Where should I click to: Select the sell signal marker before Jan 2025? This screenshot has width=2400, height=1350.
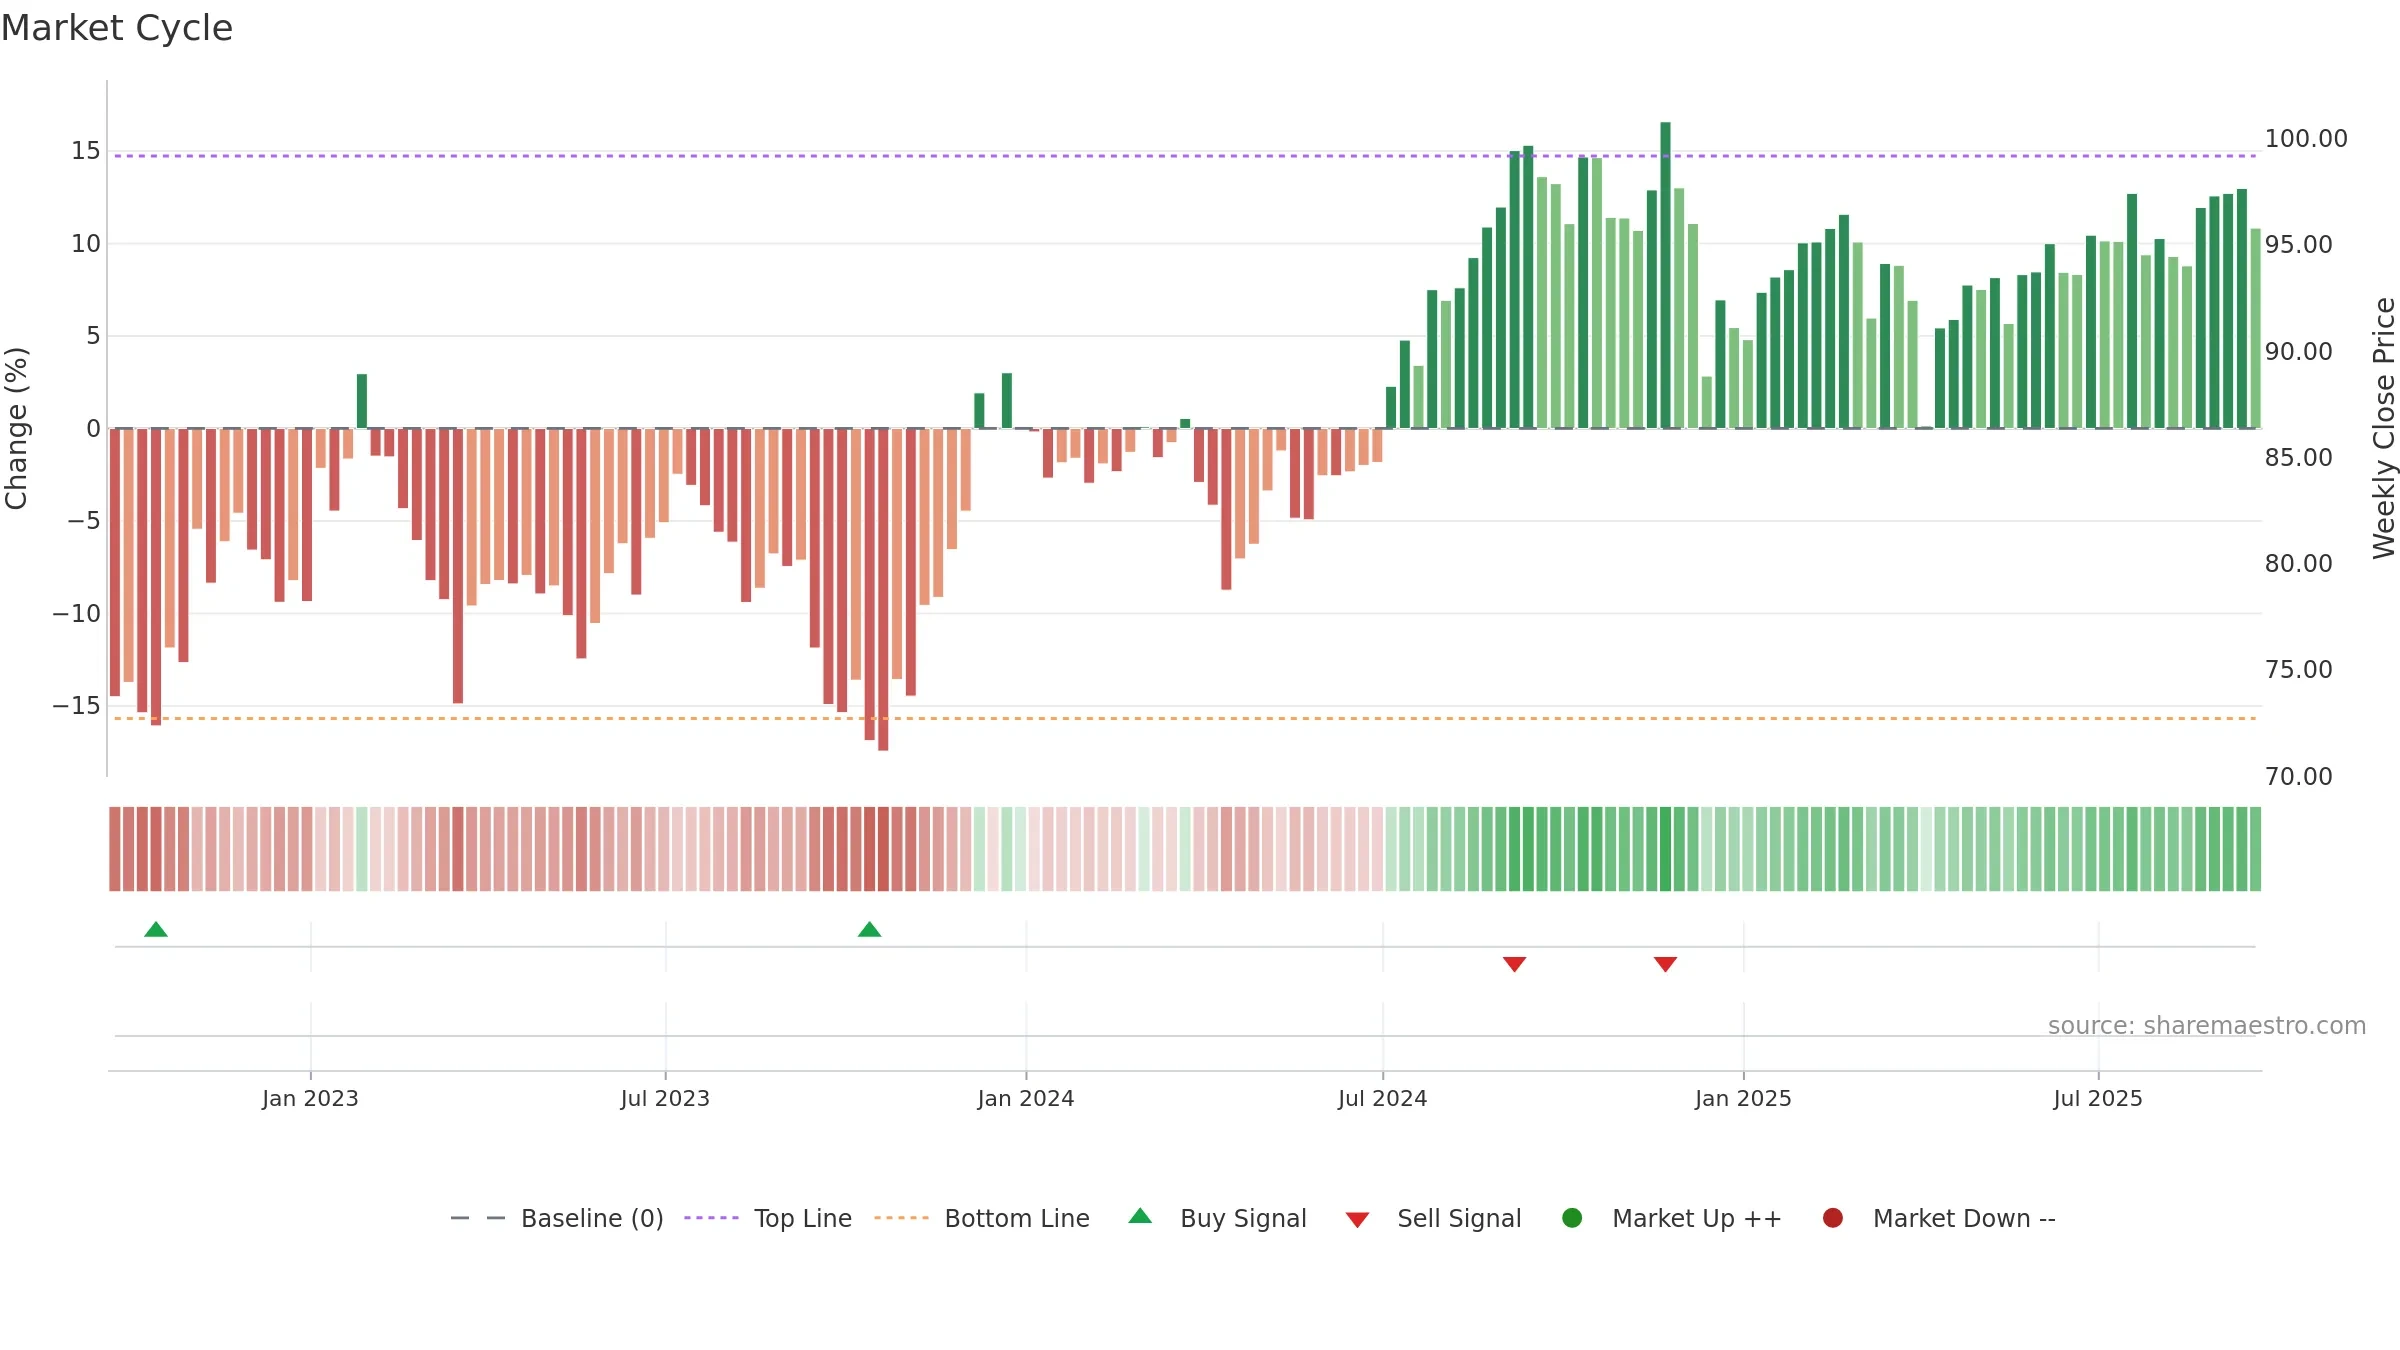pos(1665,964)
